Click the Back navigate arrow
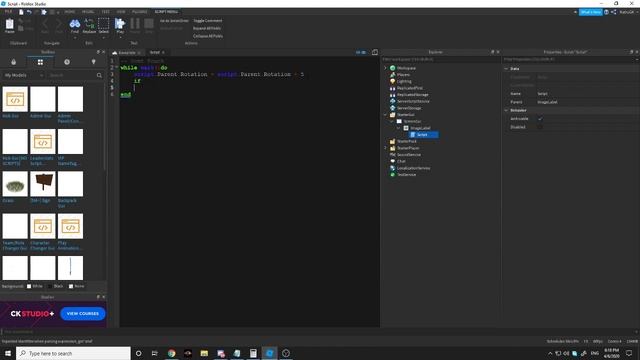Image resolution: width=640 pixels, height=360 pixels. tap(45, 24)
